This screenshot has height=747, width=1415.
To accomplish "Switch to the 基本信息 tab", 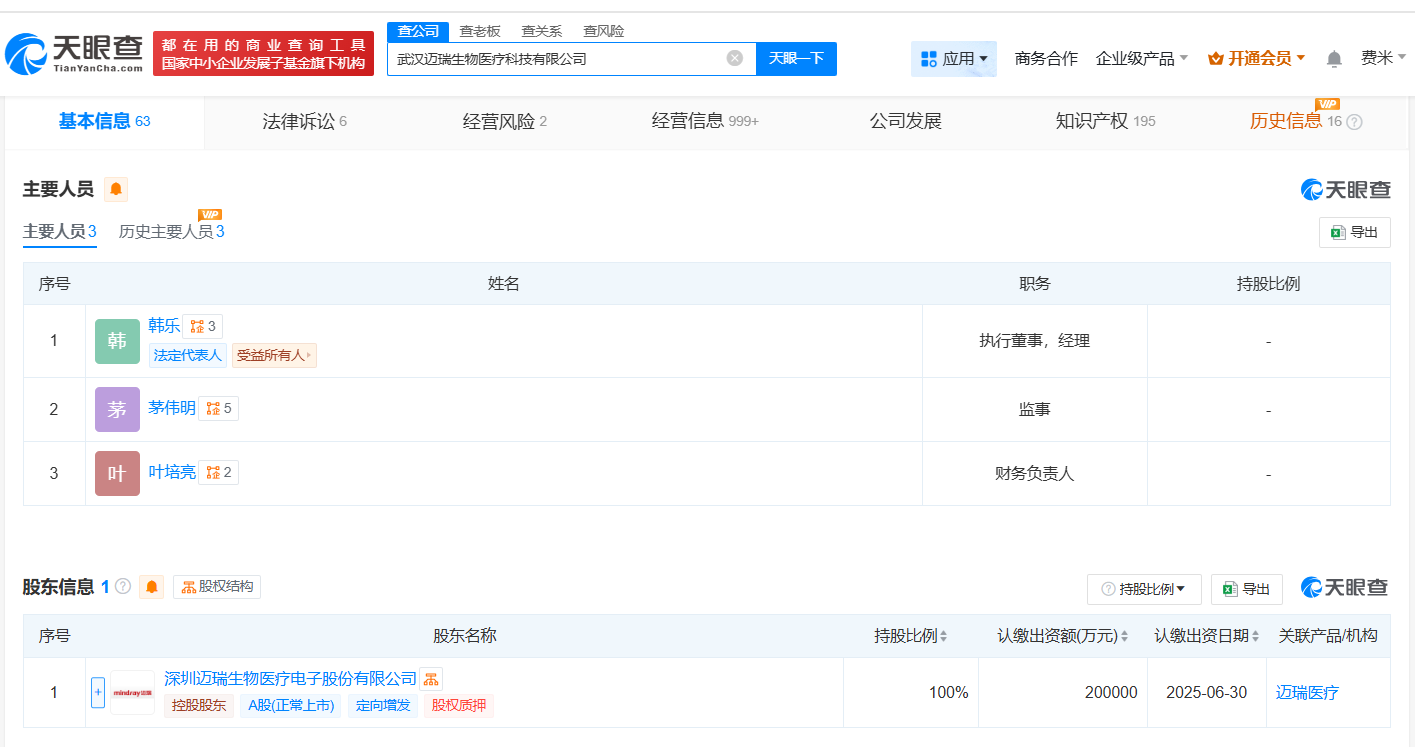I will click(x=105, y=121).
